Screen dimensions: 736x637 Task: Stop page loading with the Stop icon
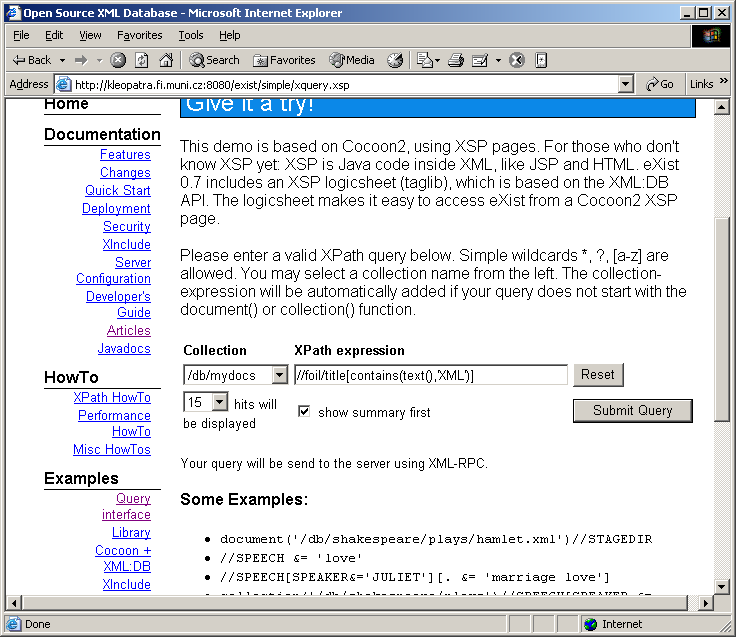point(118,60)
